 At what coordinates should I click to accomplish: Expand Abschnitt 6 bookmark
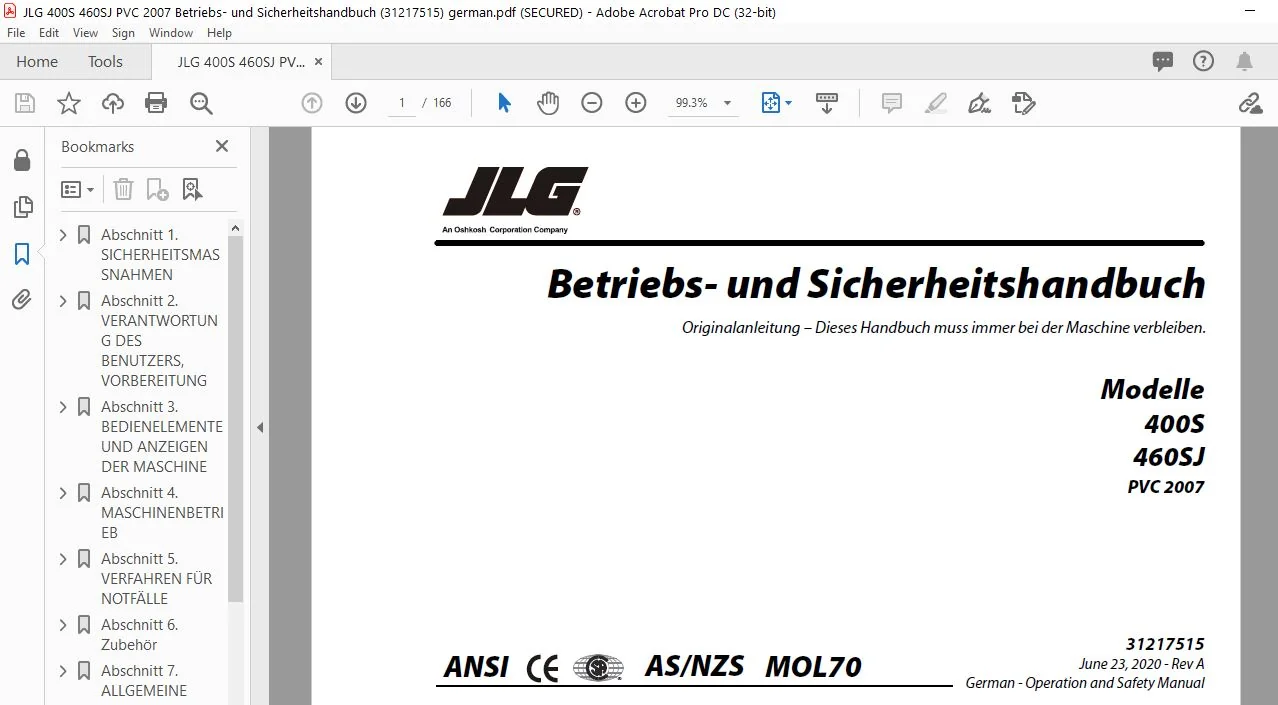(64, 625)
